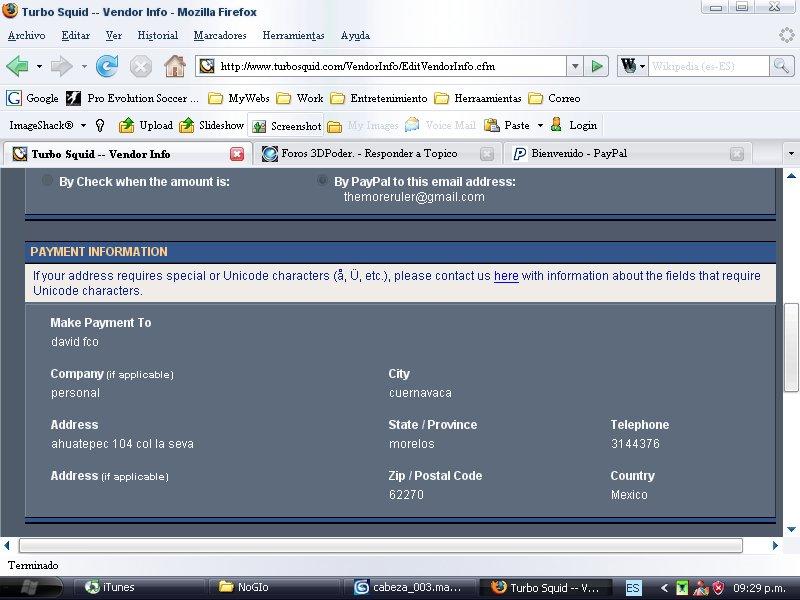
Task: Show hidden system tray icons arrow
Action: (664, 588)
